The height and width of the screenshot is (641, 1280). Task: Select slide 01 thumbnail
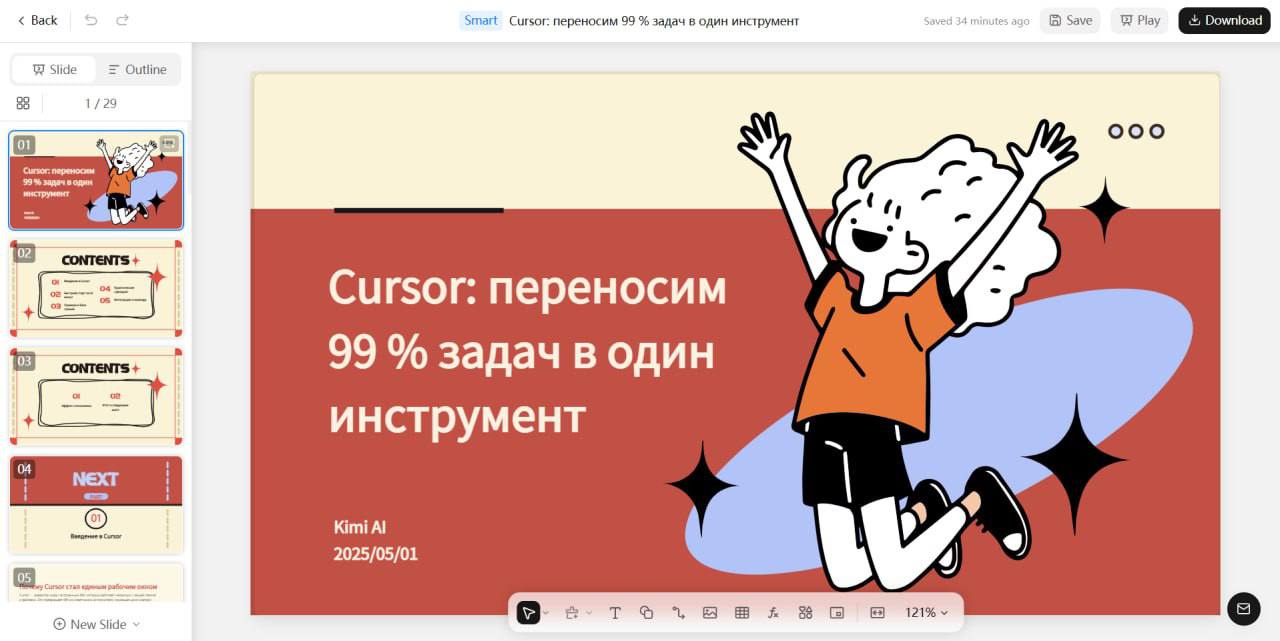96,180
